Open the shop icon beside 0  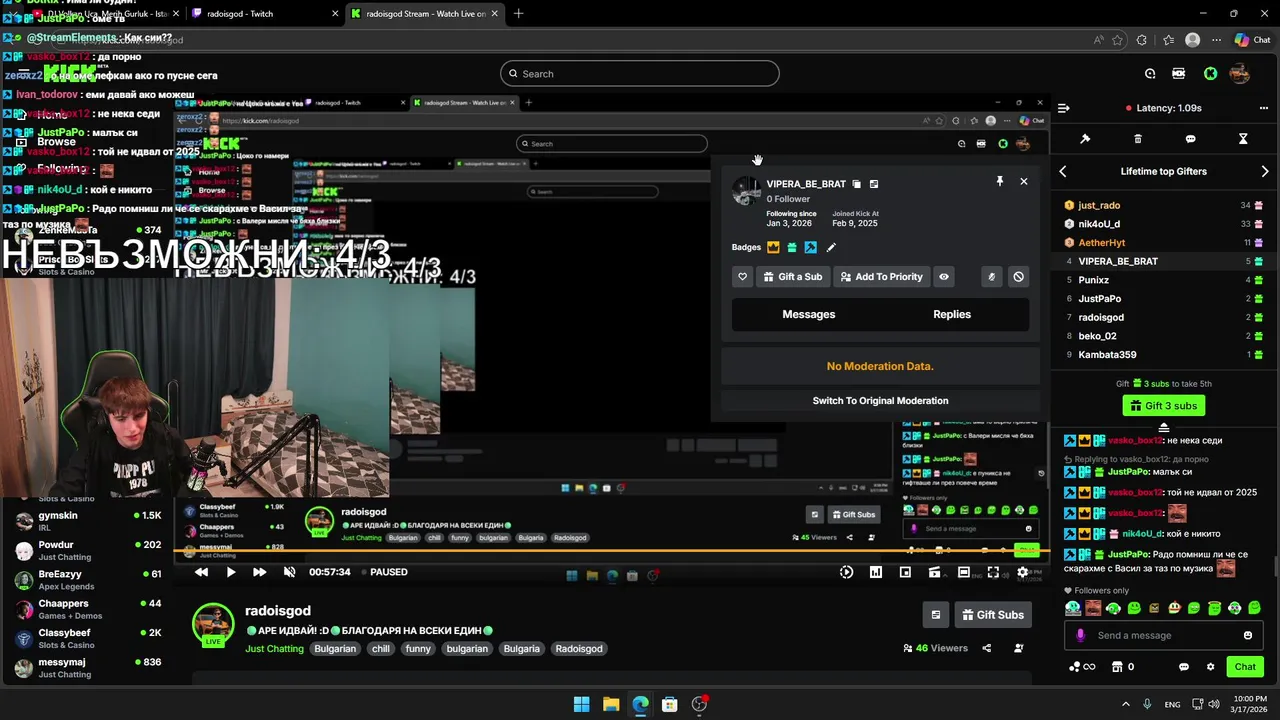(1118, 667)
